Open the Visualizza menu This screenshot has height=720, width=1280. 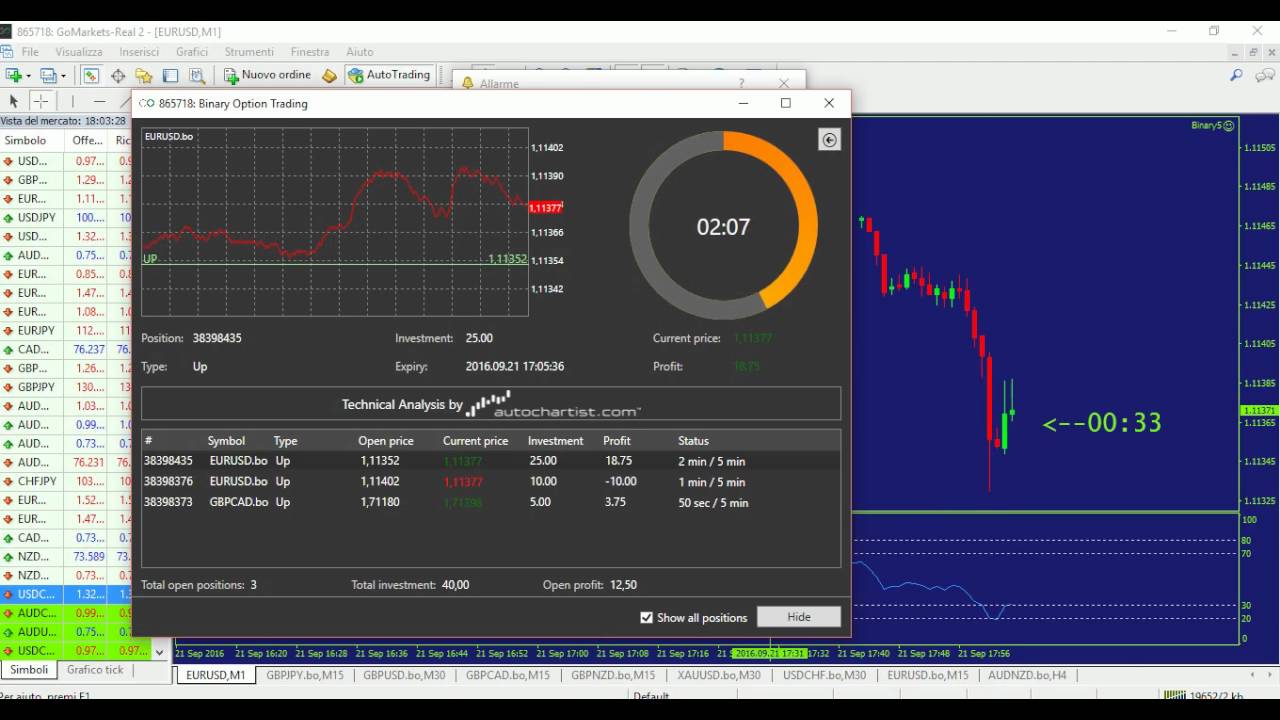click(x=79, y=52)
